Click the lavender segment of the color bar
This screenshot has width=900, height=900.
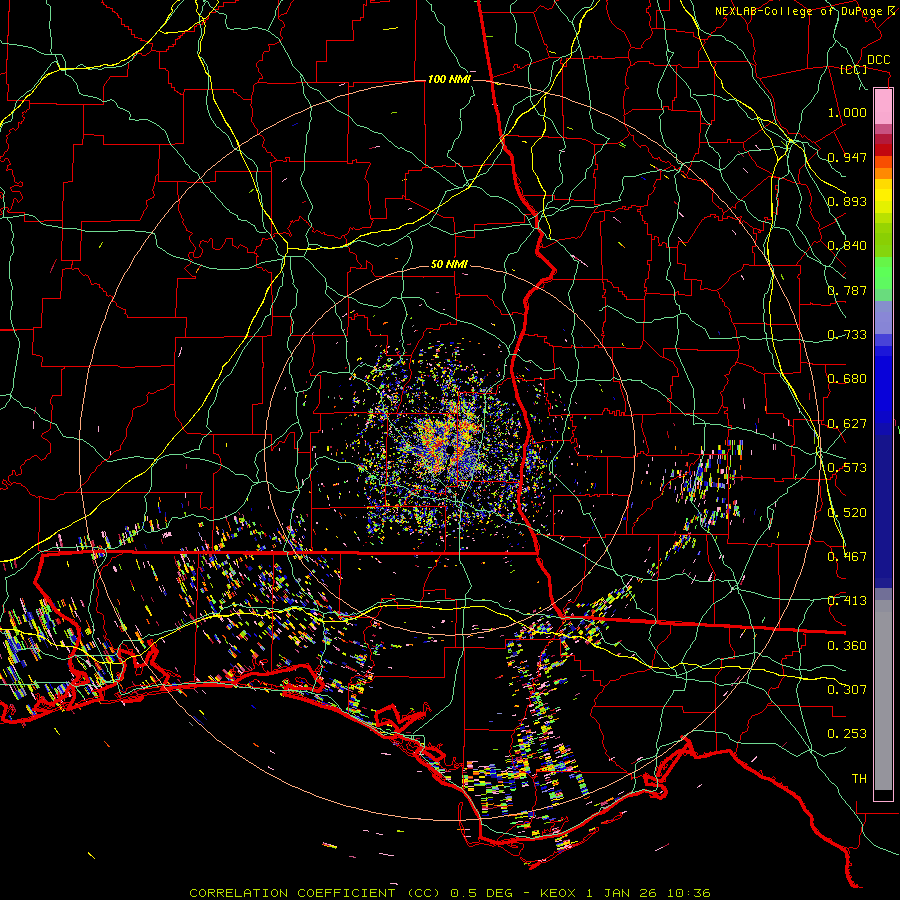(883, 317)
